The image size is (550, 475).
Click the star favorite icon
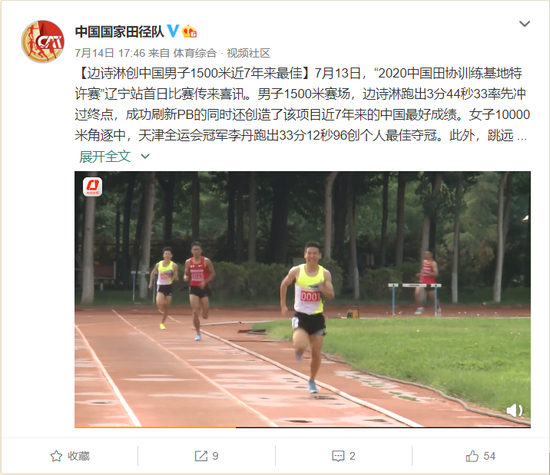coord(56,456)
